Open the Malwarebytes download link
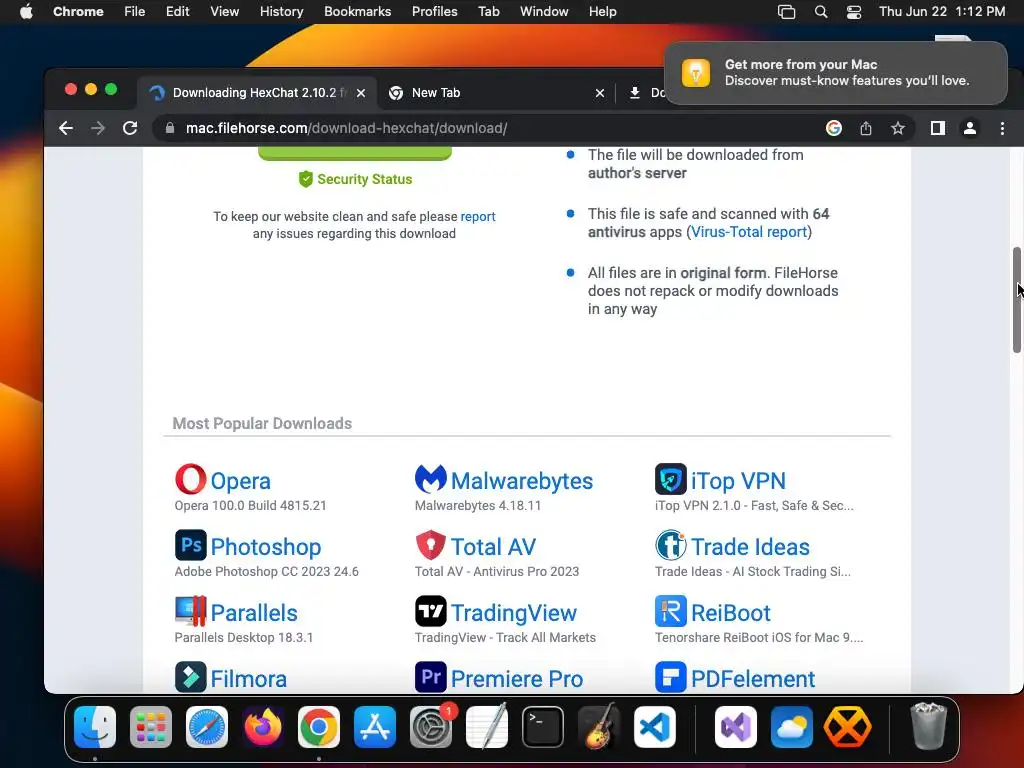Viewport: 1024px width, 768px height. tap(522, 481)
